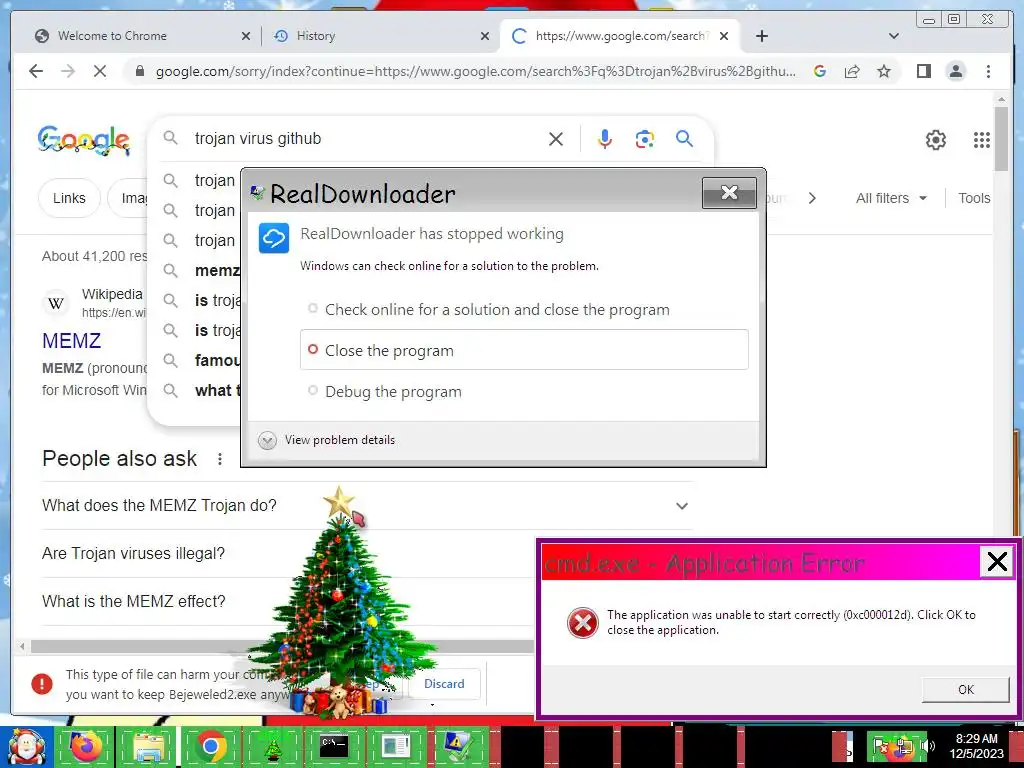The width and height of the screenshot is (1024, 768).
Task: Click the action center flag tray icon
Action: [881, 746]
